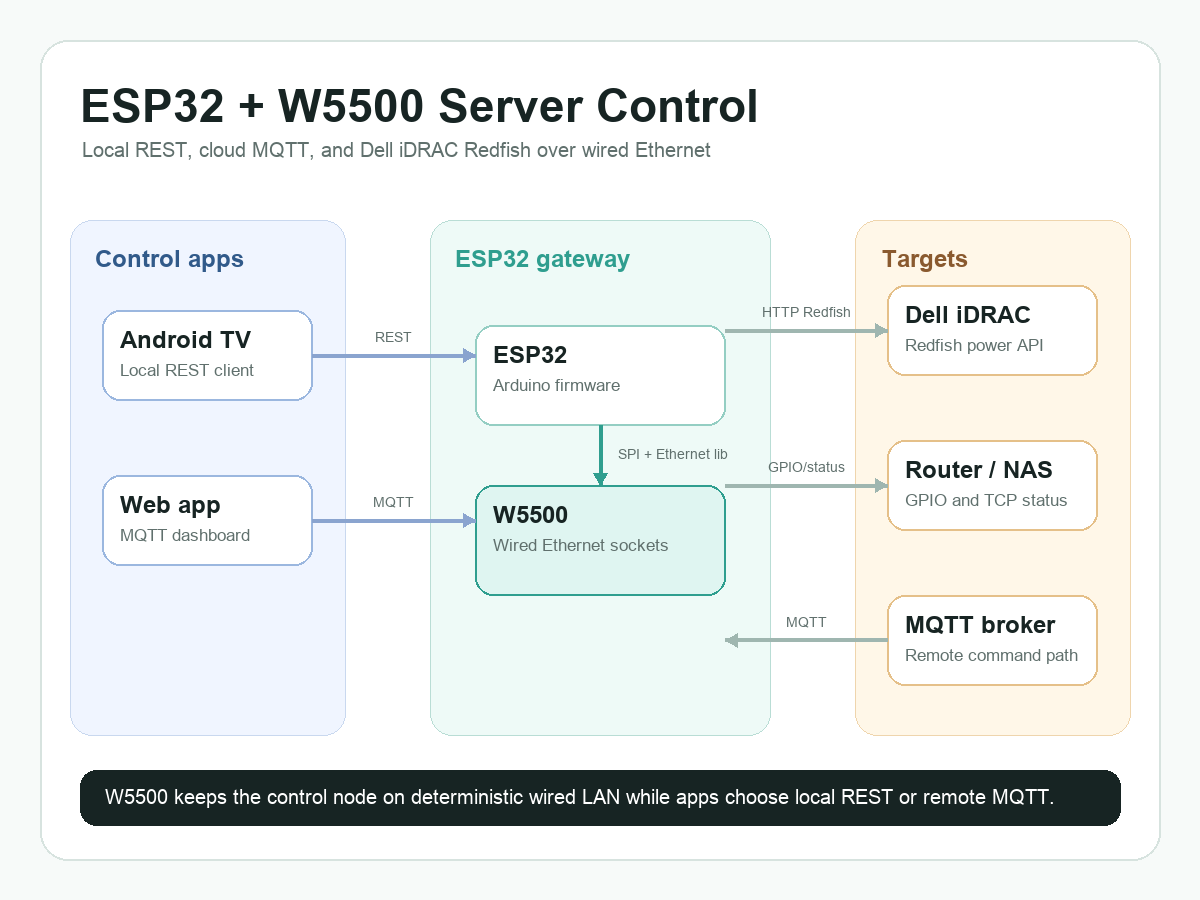Screen dimensions: 1200x900
Task: Select the W5500 wired Ethernet box
Action: [x=600, y=540]
